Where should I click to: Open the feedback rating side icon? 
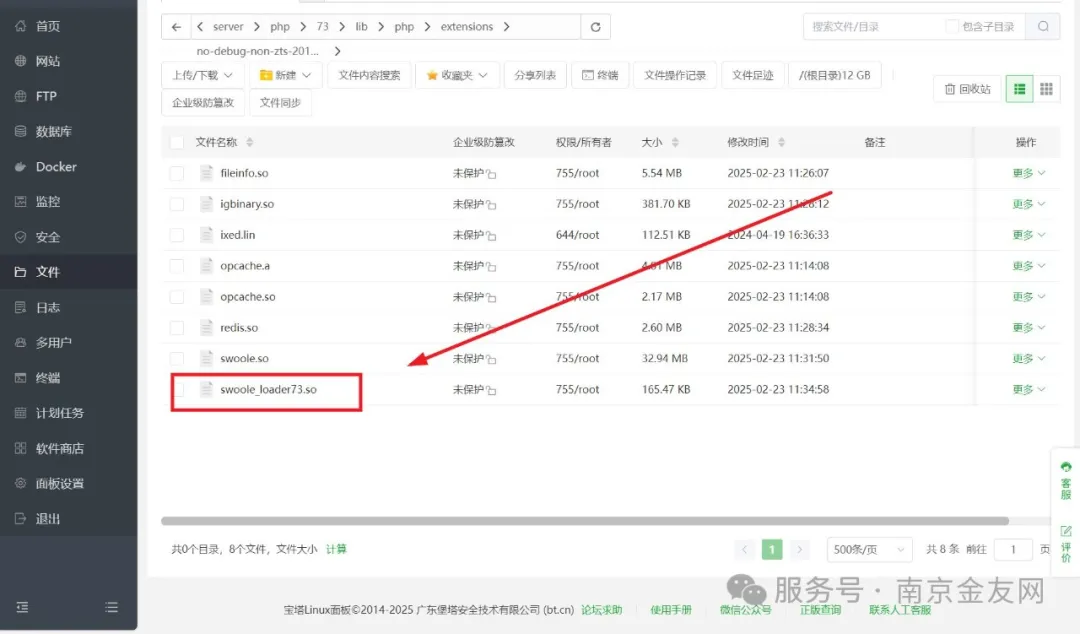[x=1066, y=544]
